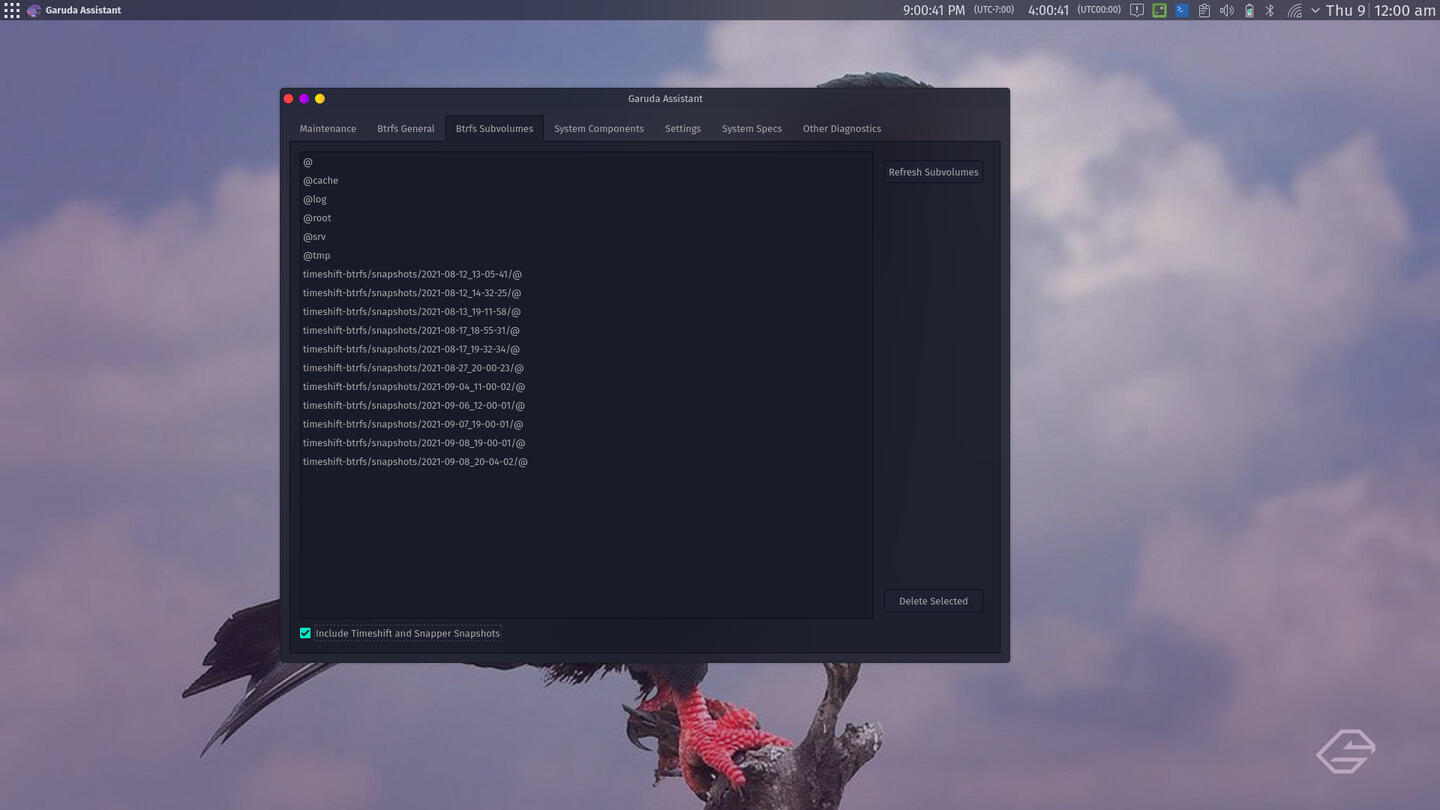Close the Garuda Assistant window

pyautogui.click(x=288, y=98)
